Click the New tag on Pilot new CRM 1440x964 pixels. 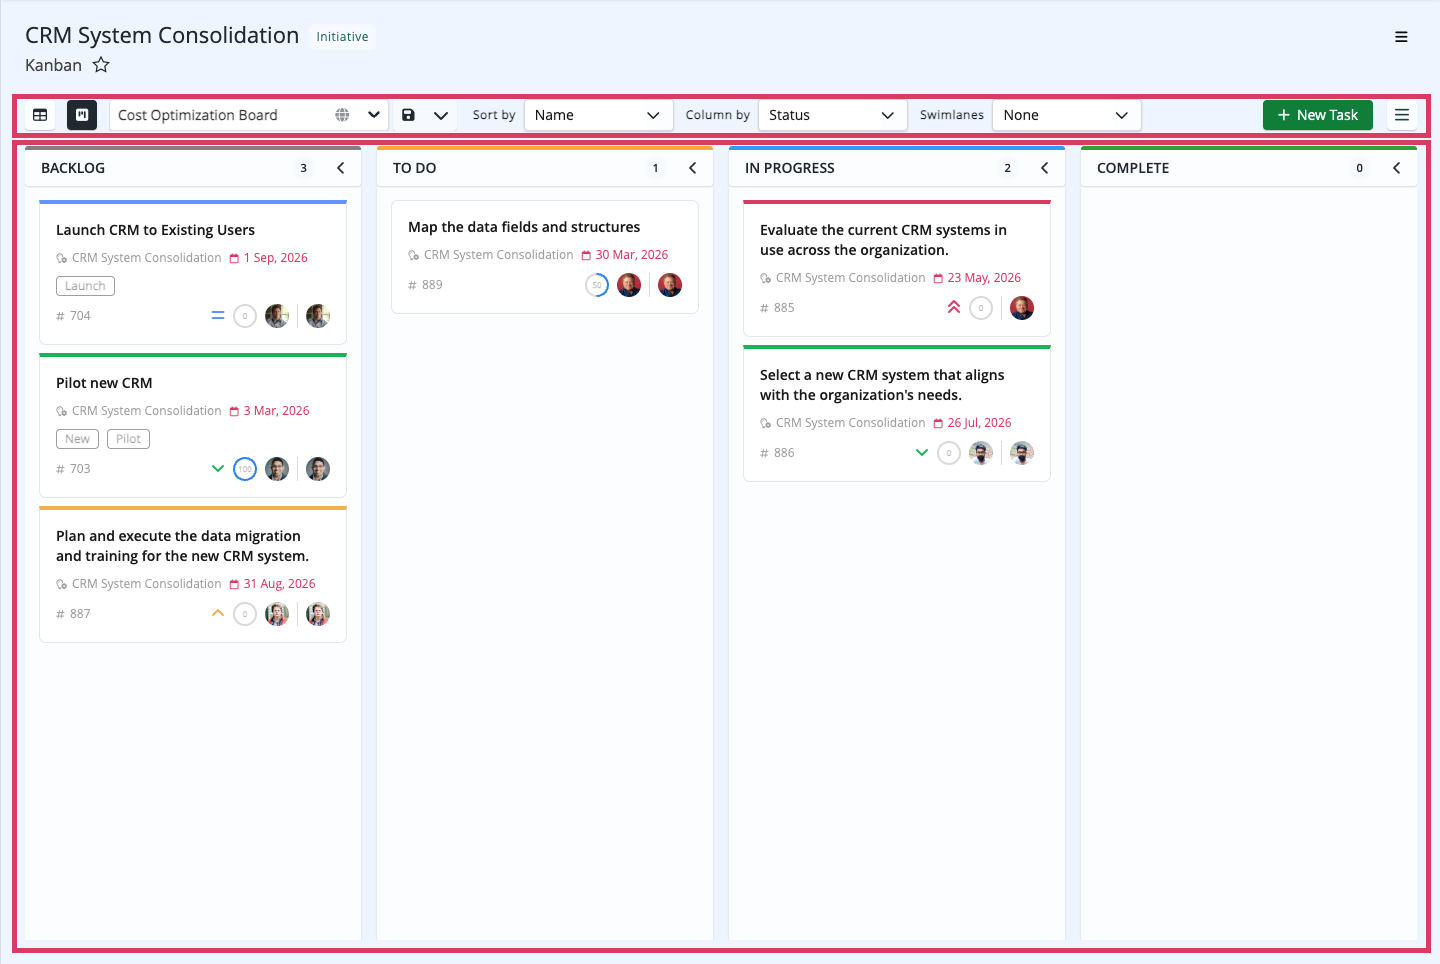click(x=77, y=439)
